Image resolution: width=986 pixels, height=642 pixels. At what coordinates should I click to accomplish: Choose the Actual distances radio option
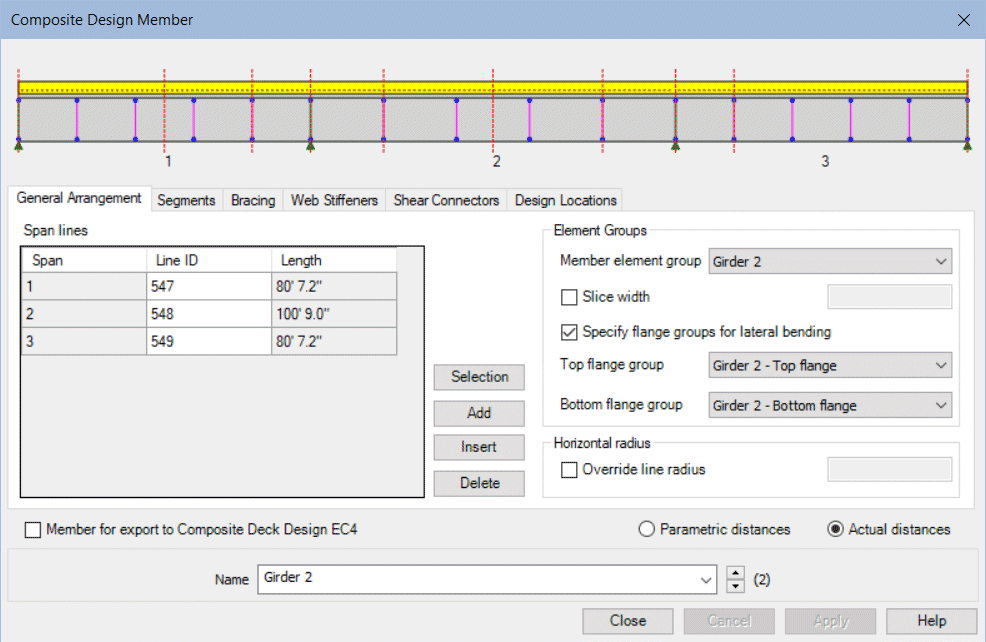coord(836,530)
